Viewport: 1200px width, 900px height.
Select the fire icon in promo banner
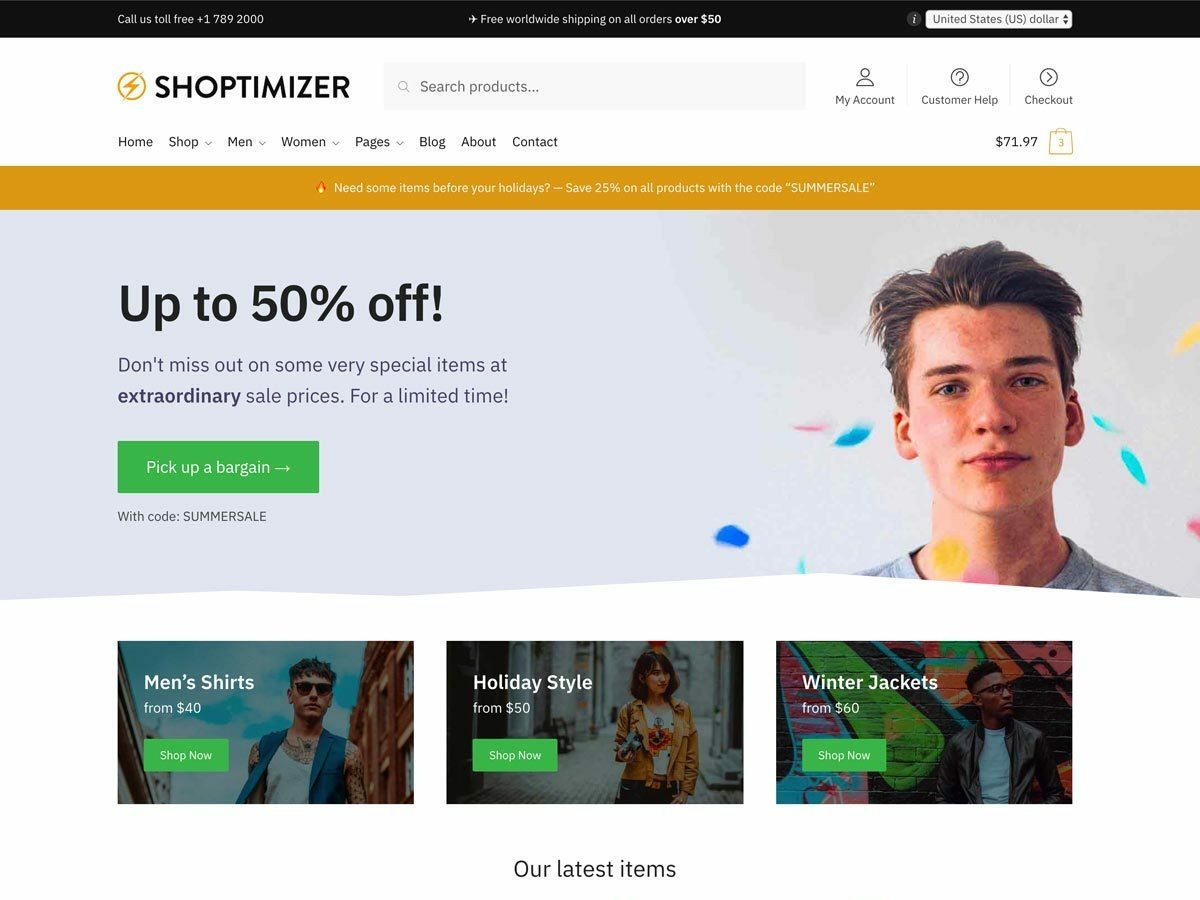321,187
